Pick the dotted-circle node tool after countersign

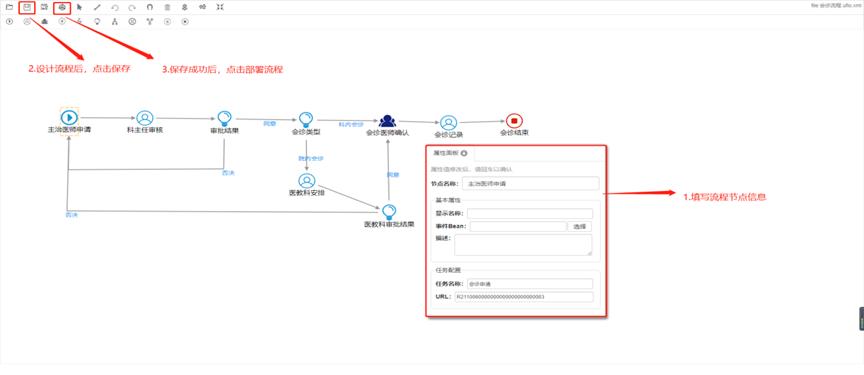[x=62, y=21]
